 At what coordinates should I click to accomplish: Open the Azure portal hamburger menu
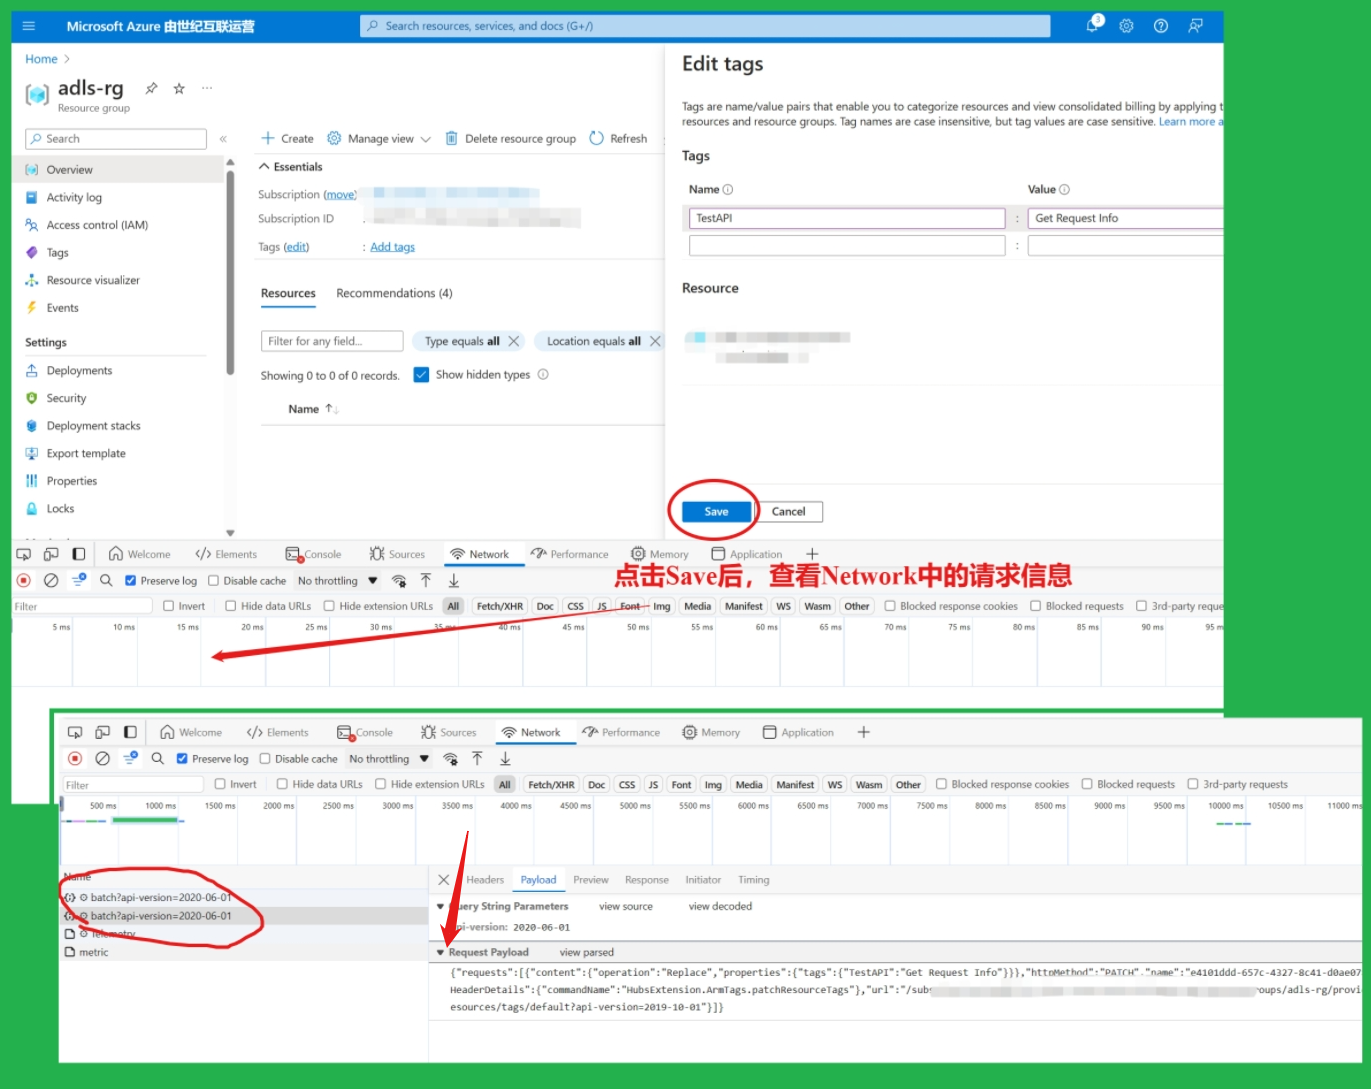[28, 26]
